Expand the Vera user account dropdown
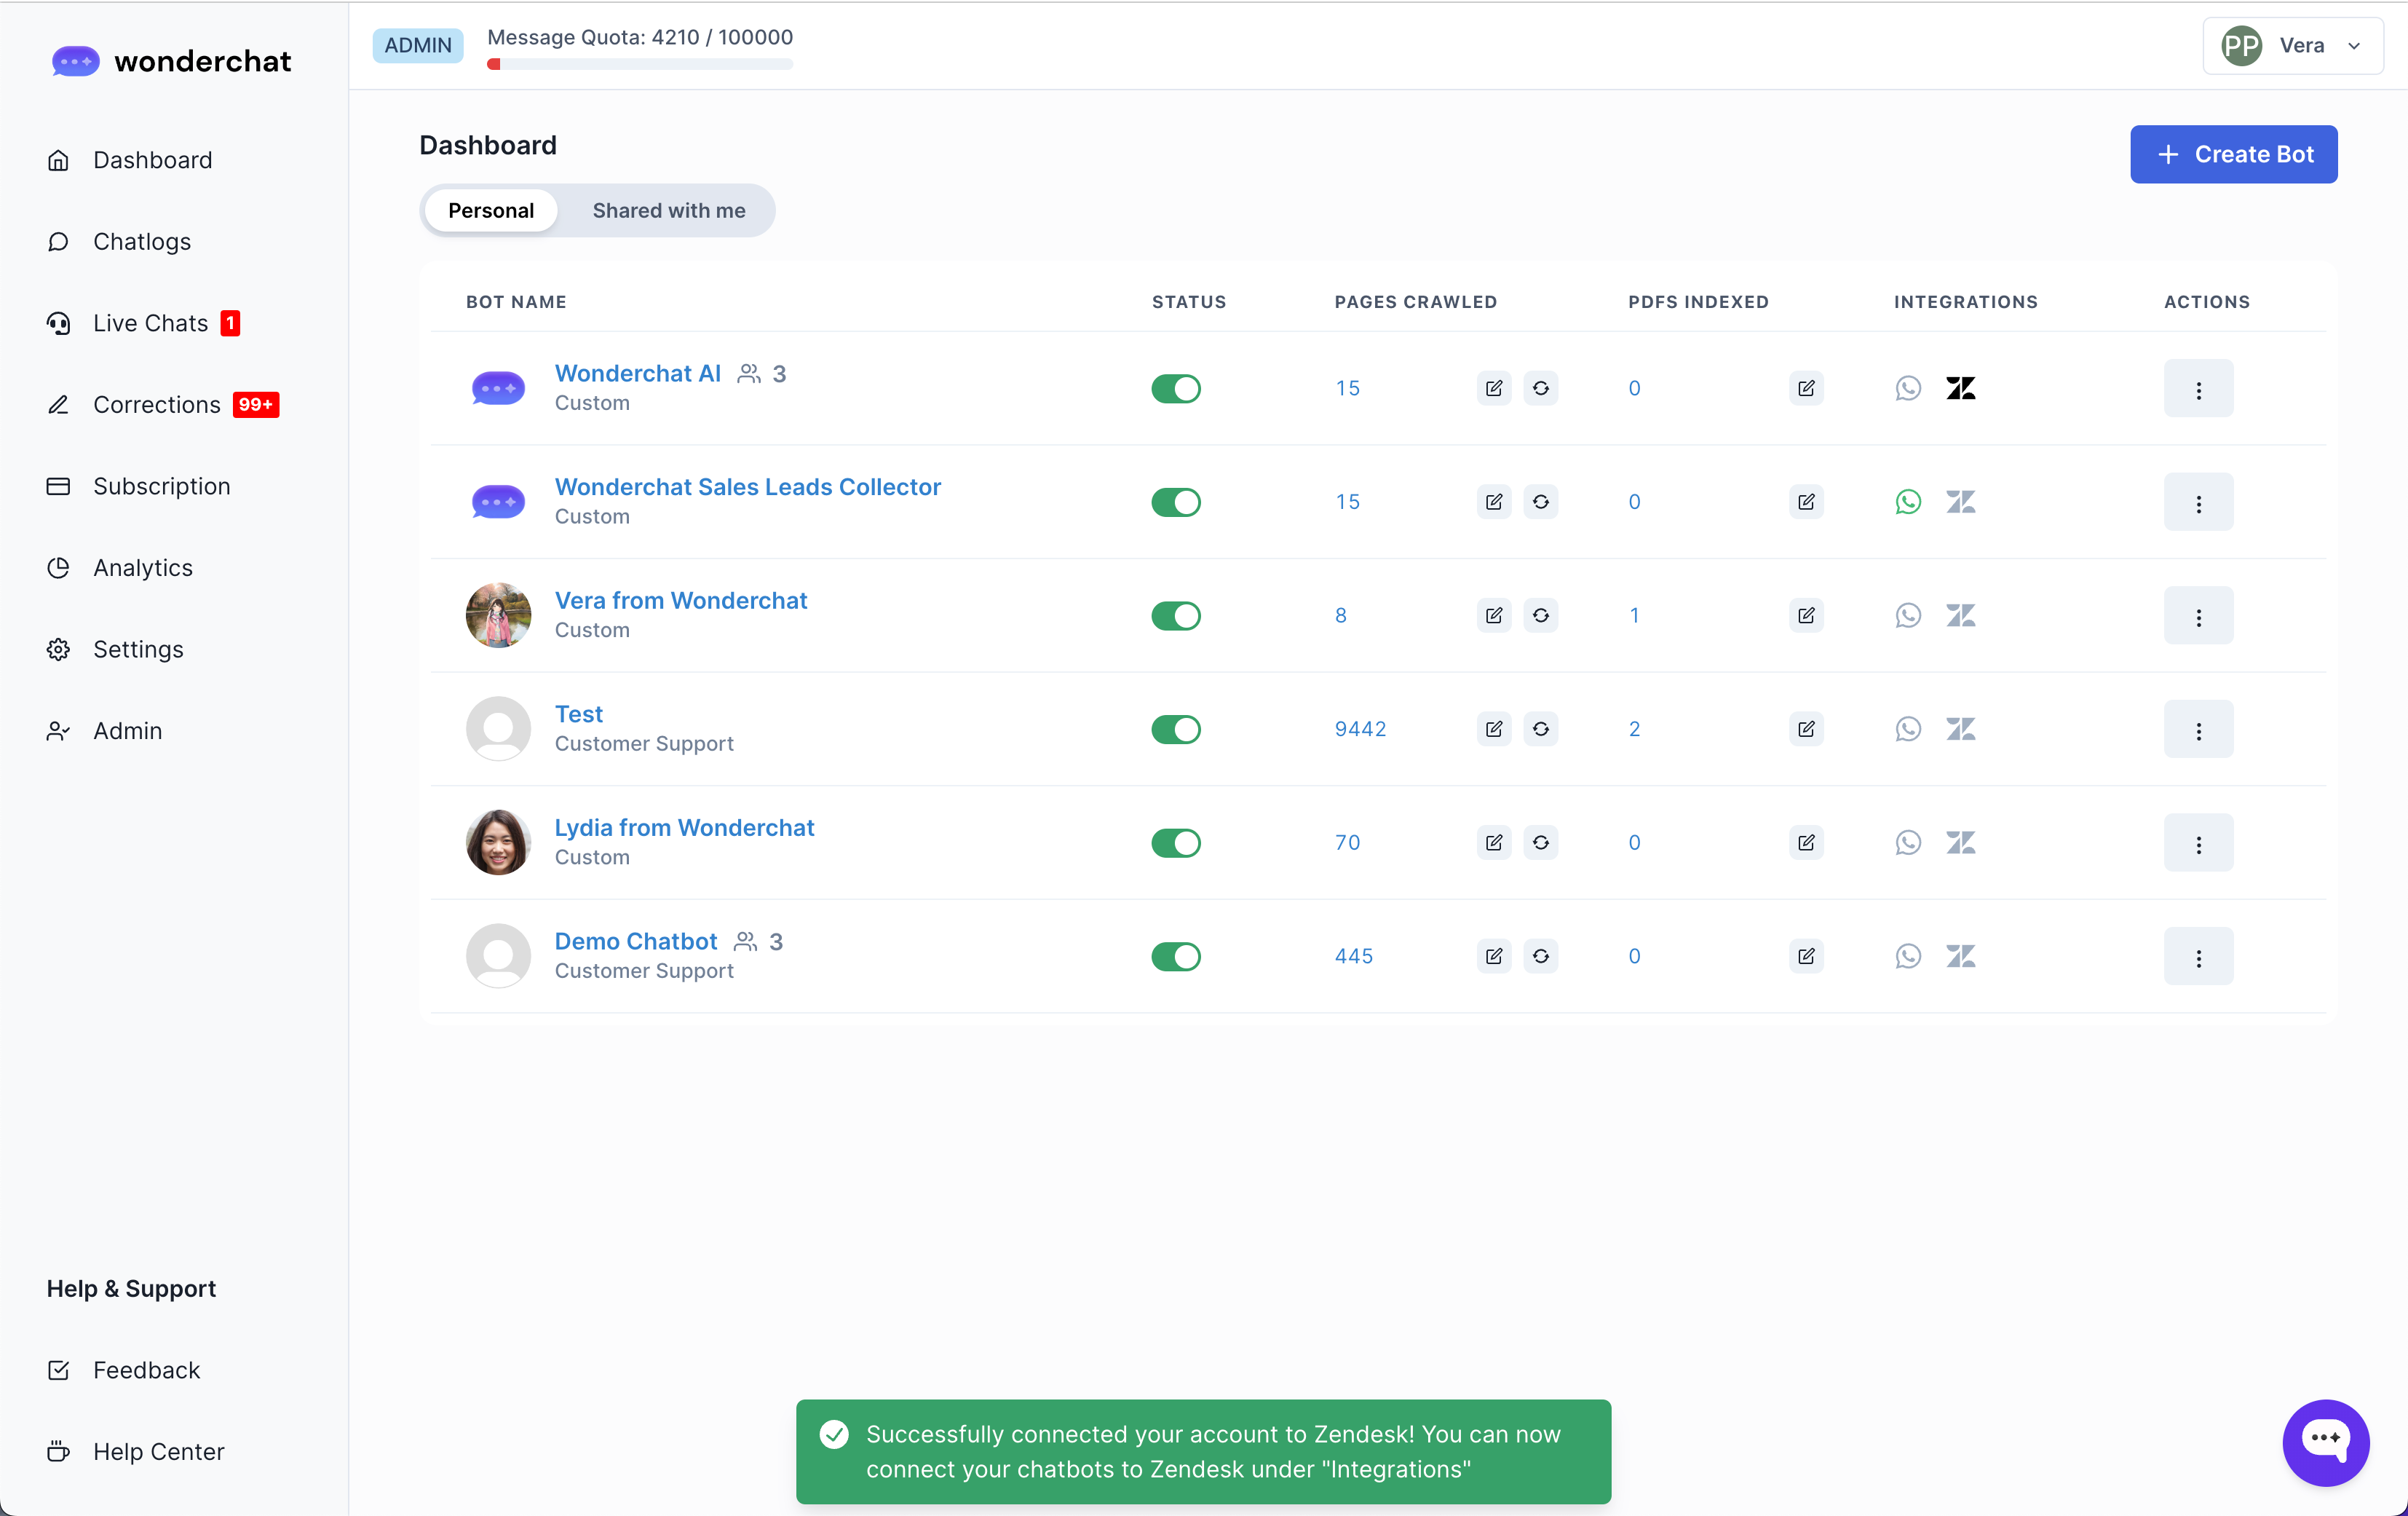Image resolution: width=2408 pixels, height=1516 pixels. coord(2292,45)
